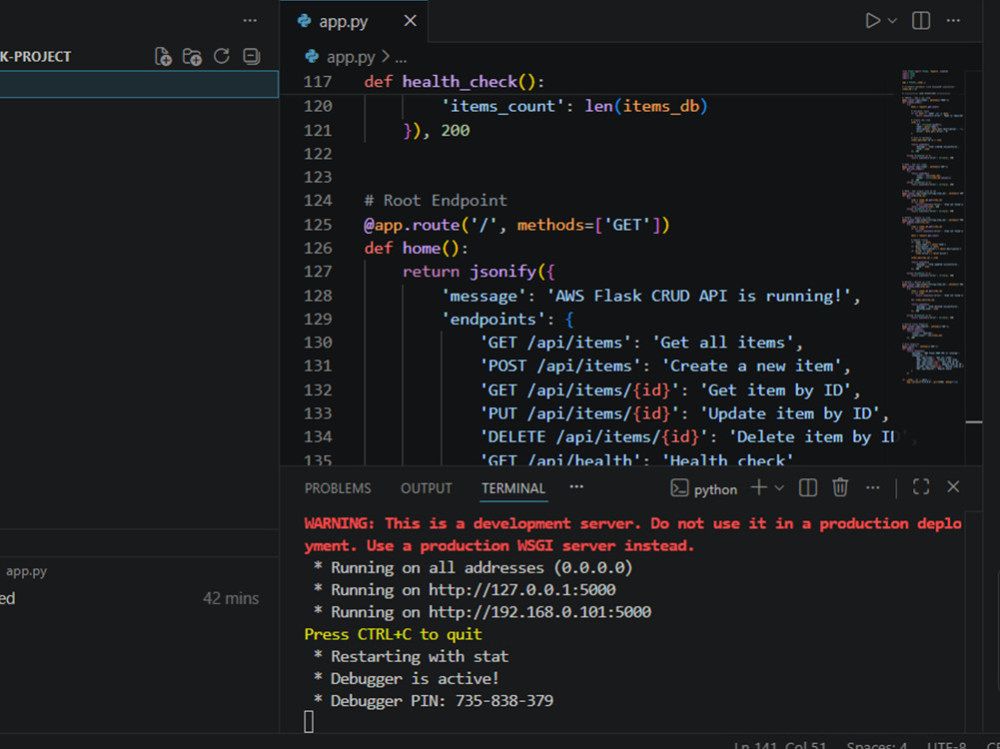Image resolution: width=1000 pixels, height=749 pixels.
Task: Select the app.py editor tab
Action: point(353,21)
